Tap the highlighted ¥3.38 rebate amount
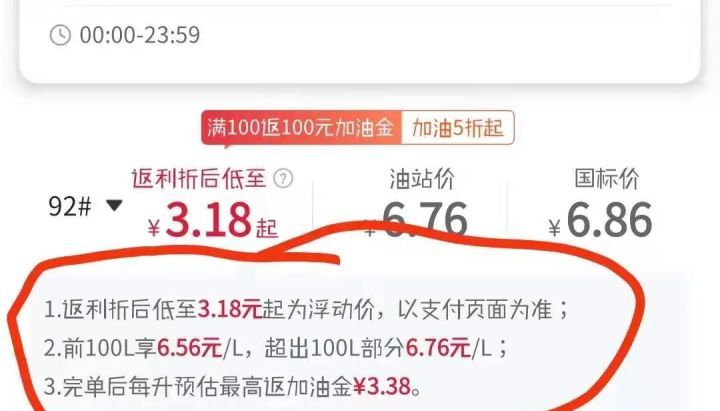The height and width of the screenshot is (411, 720). pyautogui.click(x=382, y=387)
